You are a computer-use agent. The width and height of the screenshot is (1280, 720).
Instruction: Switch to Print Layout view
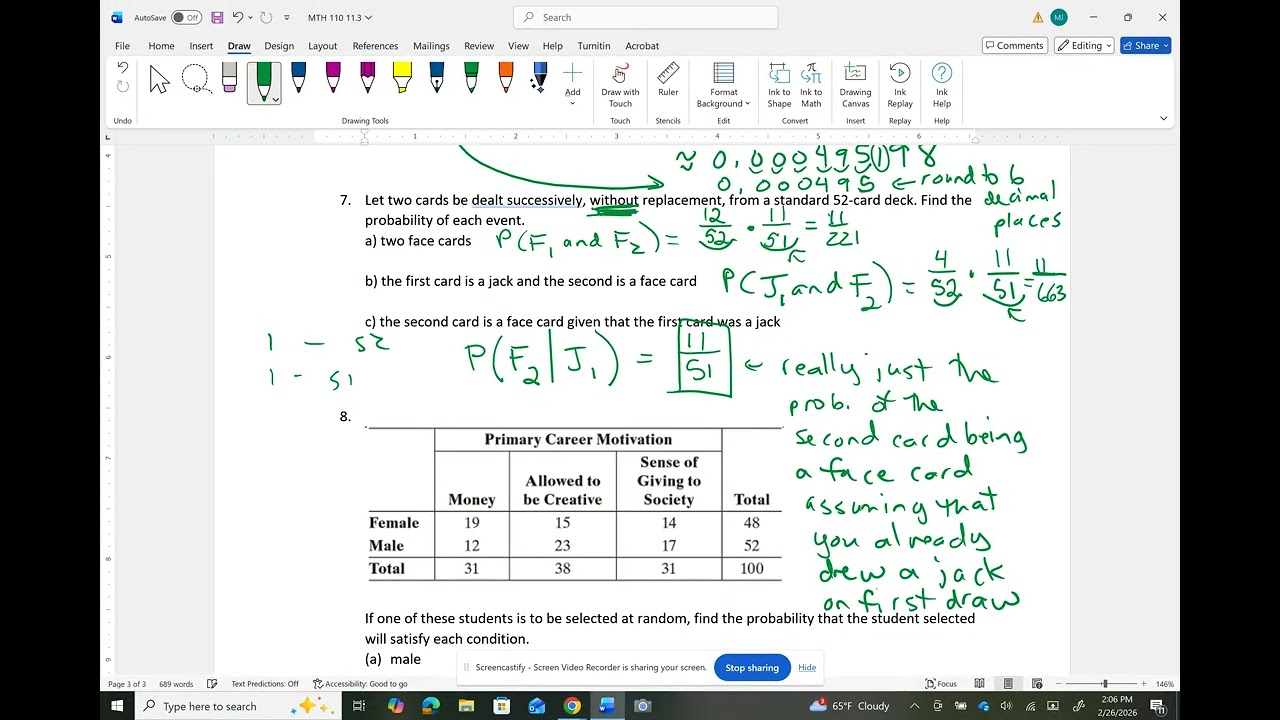coord(1008,684)
